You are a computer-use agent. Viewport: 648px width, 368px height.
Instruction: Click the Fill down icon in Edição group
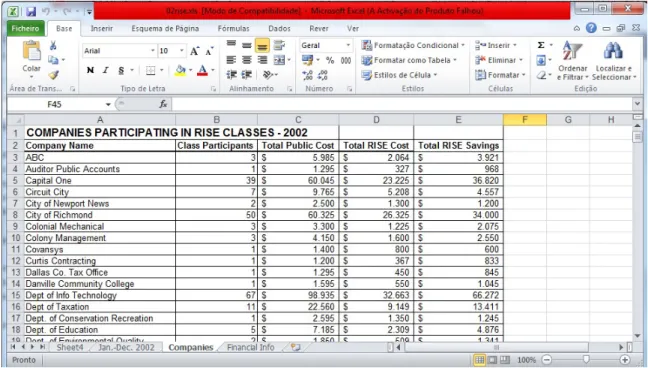pyautogui.click(x=541, y=60)
